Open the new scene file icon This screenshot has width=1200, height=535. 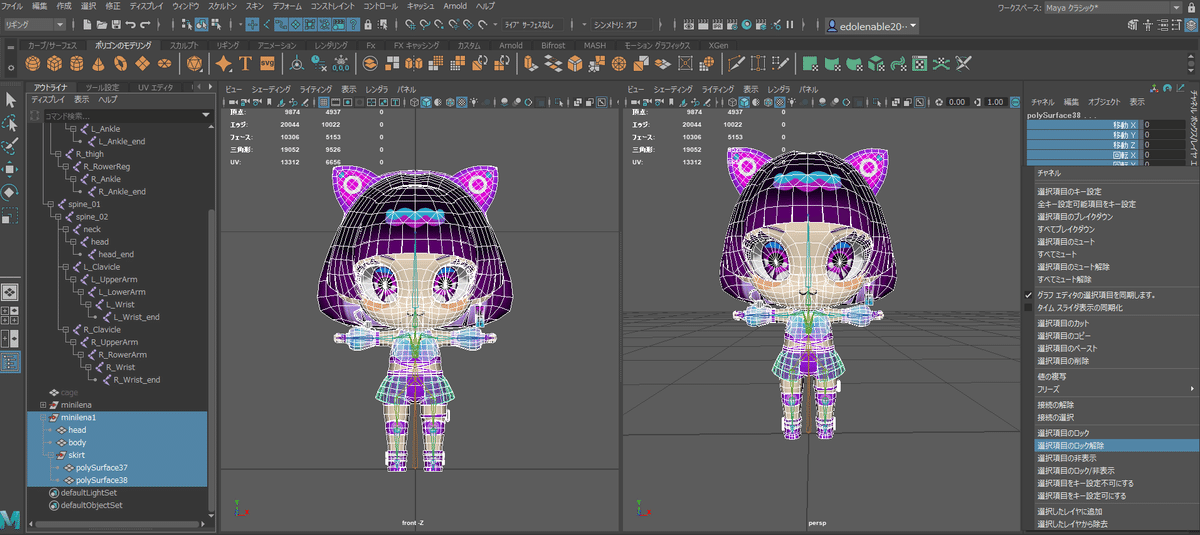tap(87, 23)
